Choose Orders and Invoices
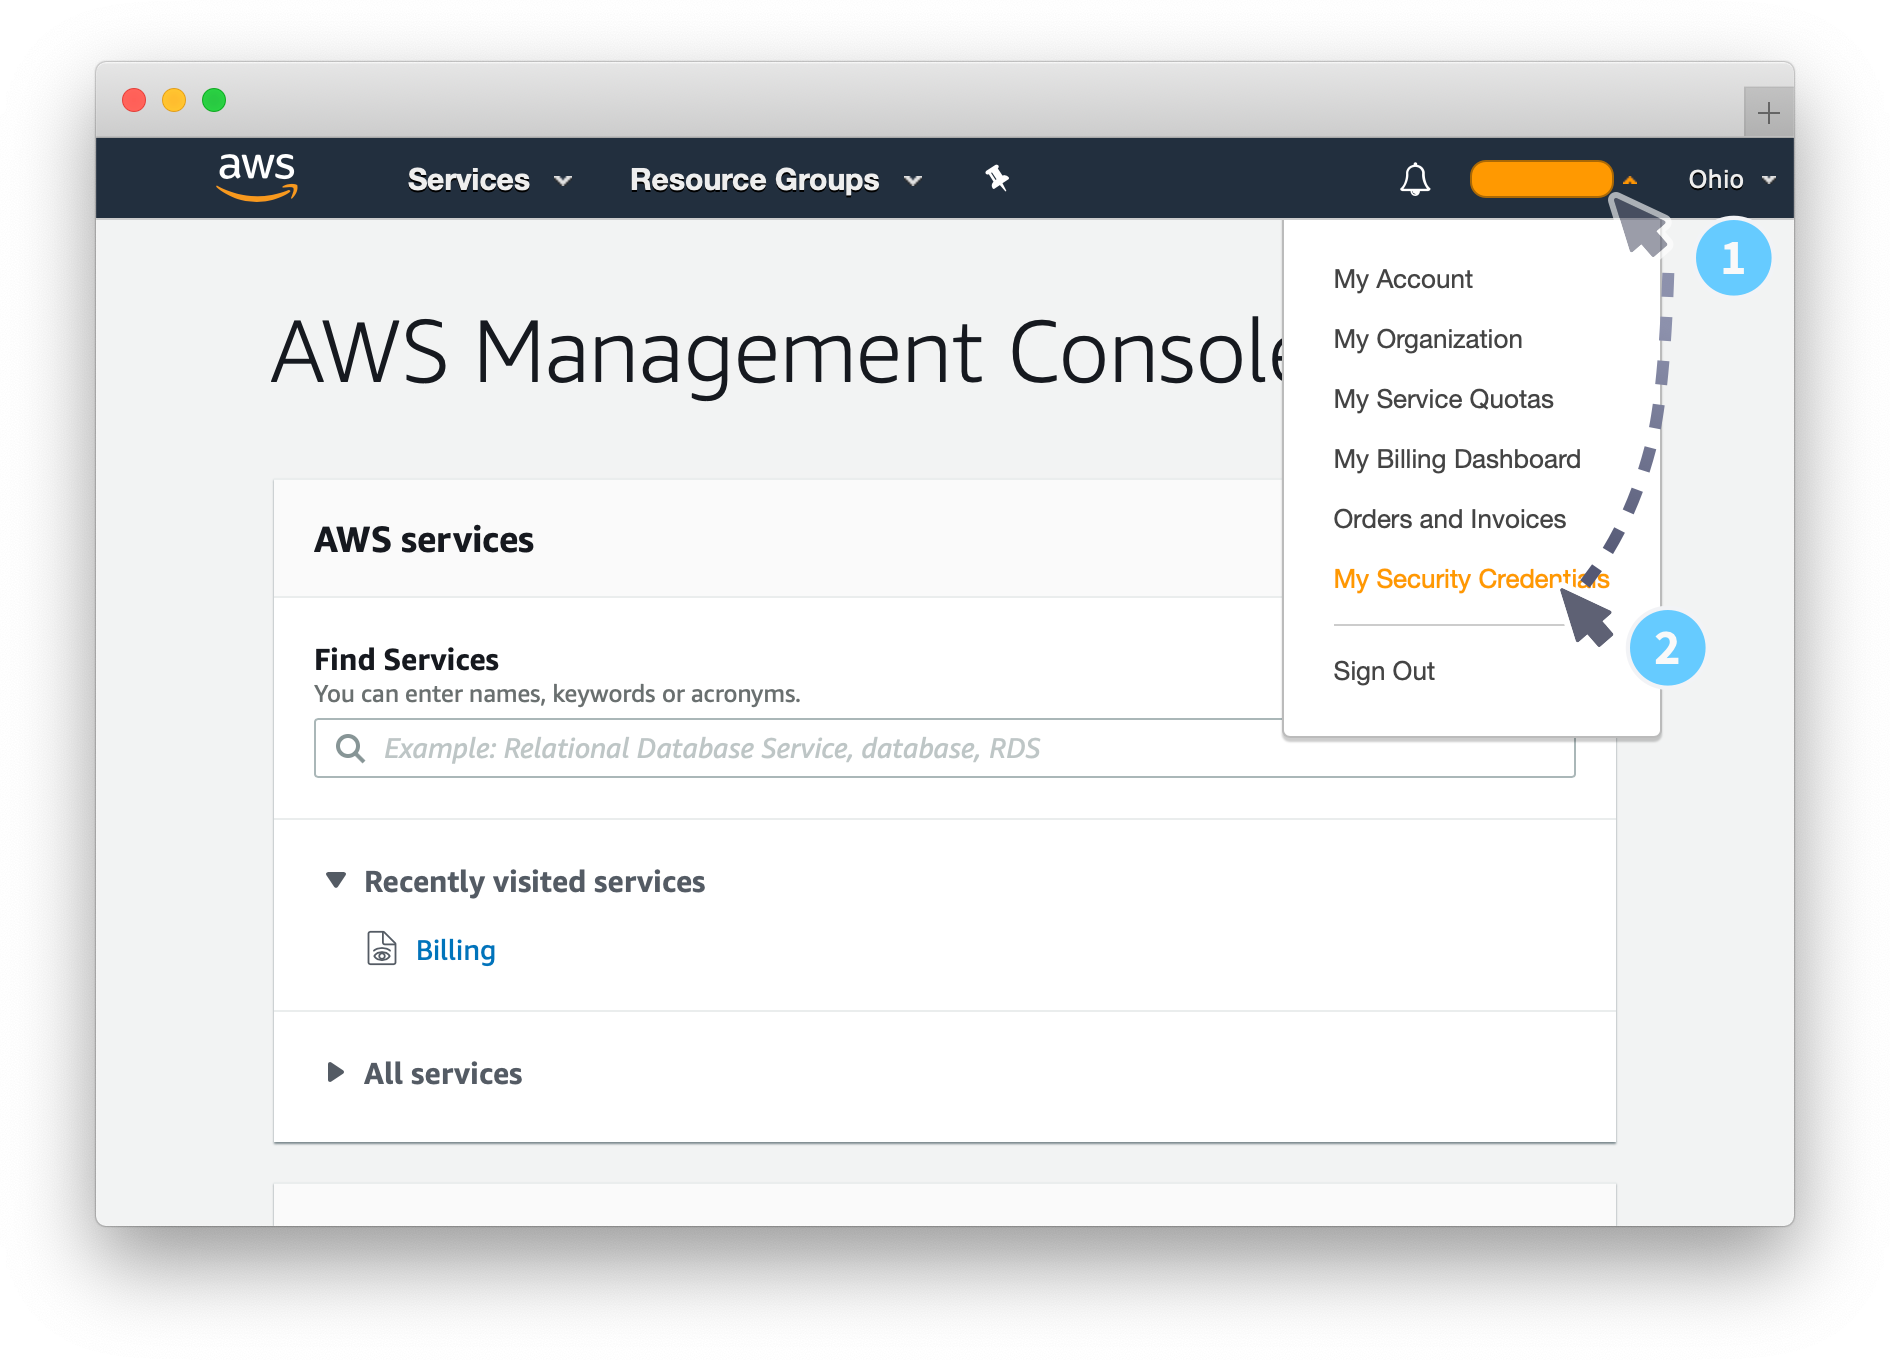Screen dimensions: 1890x1360 [x=1449, y=519]
